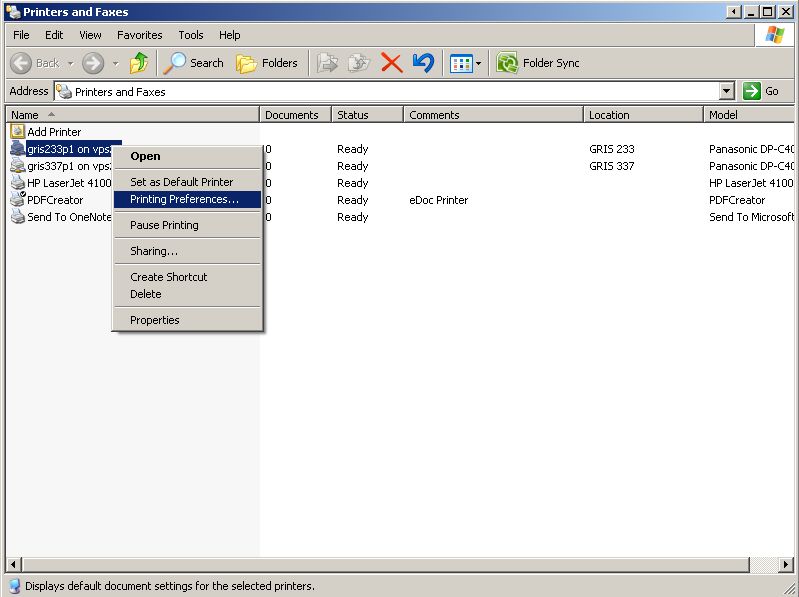Image resolution: width=799 pixels, height=597 pixels.
Task: Open the Folders pane icon
Action: point(246,63)
